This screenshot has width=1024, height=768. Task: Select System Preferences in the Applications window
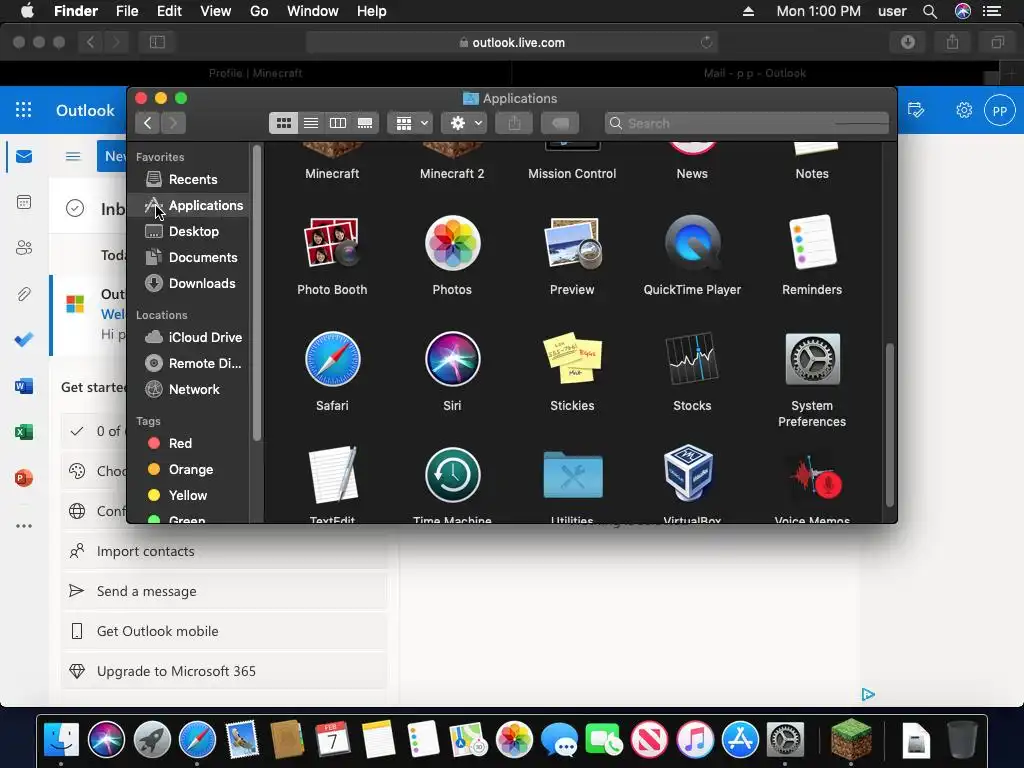click(812, 359)
